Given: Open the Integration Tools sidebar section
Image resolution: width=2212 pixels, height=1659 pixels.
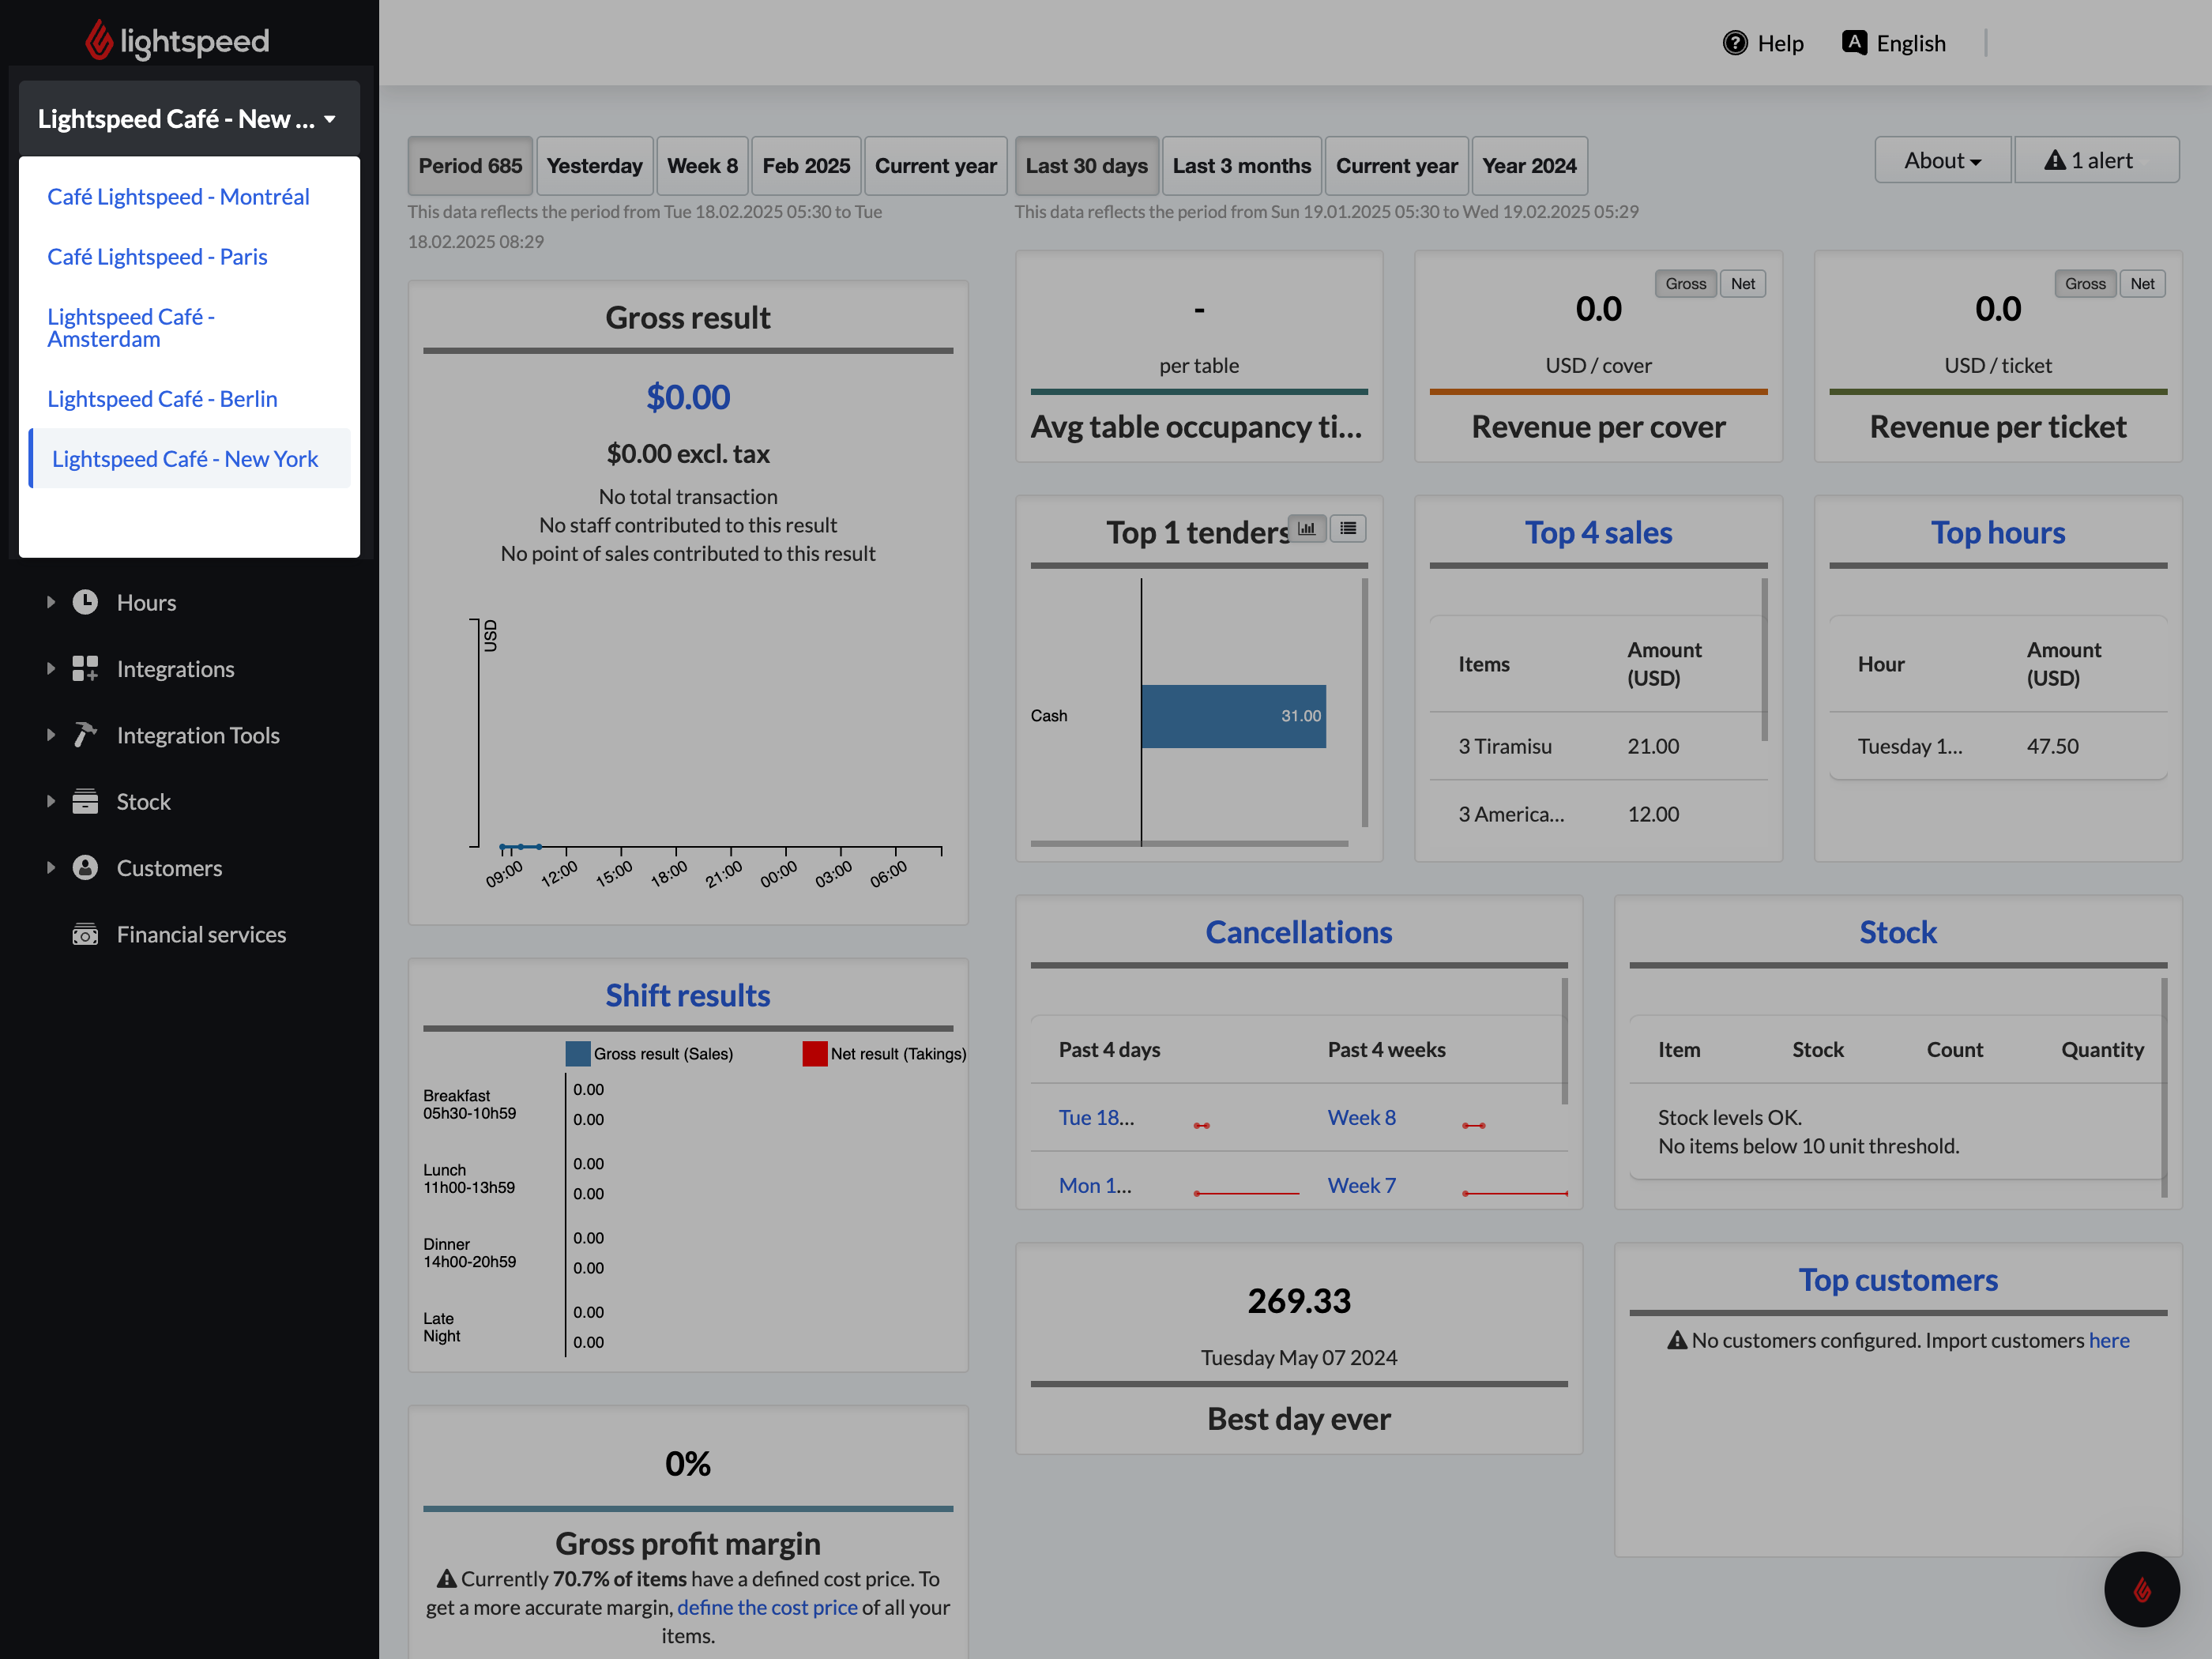Looking at the screenshot, I should (197, 735).
